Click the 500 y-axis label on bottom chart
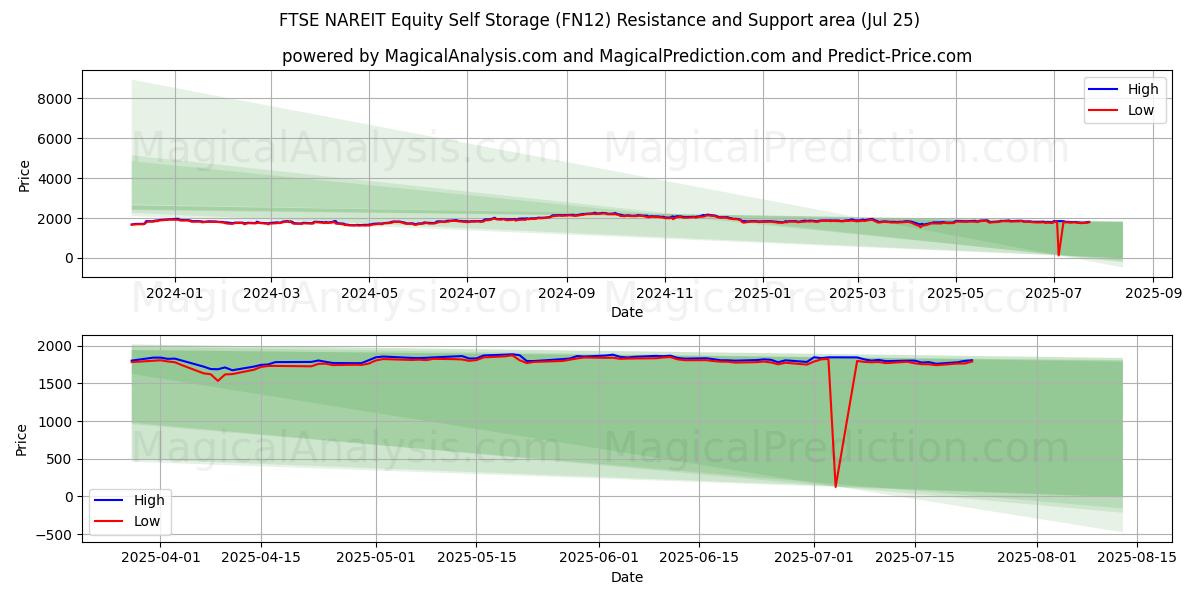The image size is (1200, 600). point(61,459)
